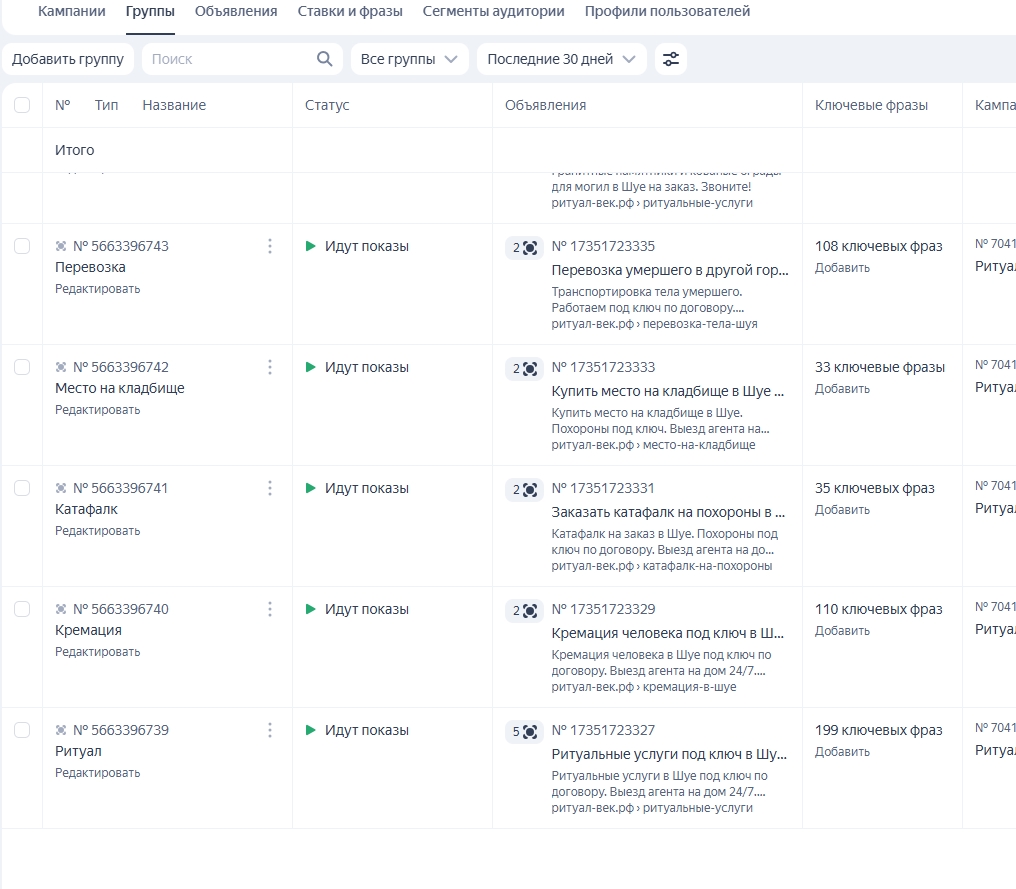Open three-dot menu for Место на кладбище
Image resolution: width=1016 pixels, height=889 pixels.
[x=270, y=367]
